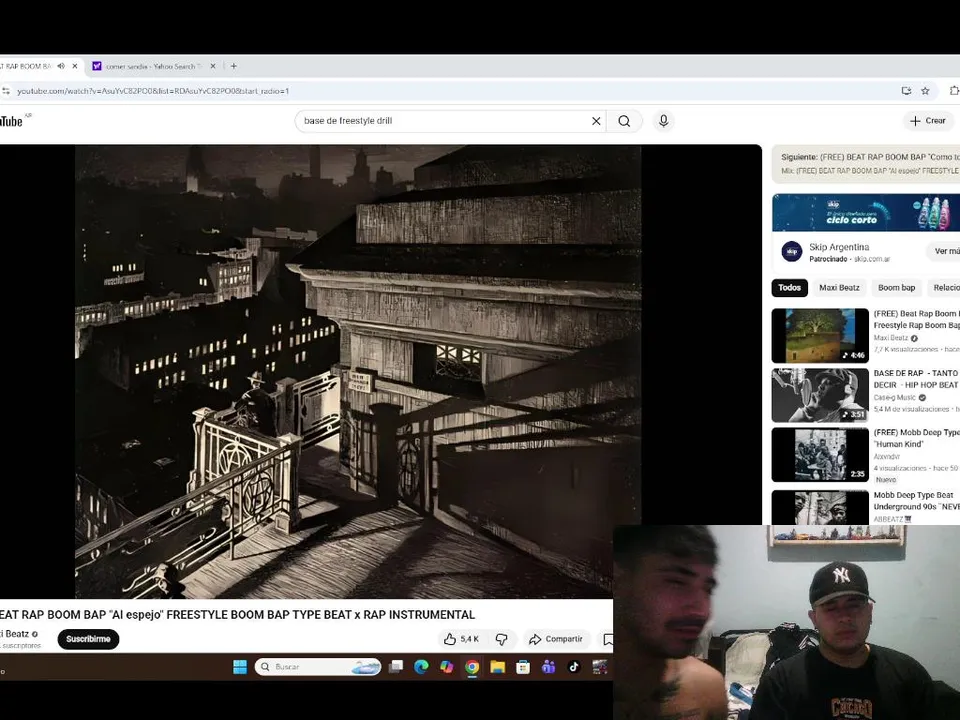The image size is (960, 720).
Task: Open the Copilot icon in the taskbar
Action: [x=447, y=667]
